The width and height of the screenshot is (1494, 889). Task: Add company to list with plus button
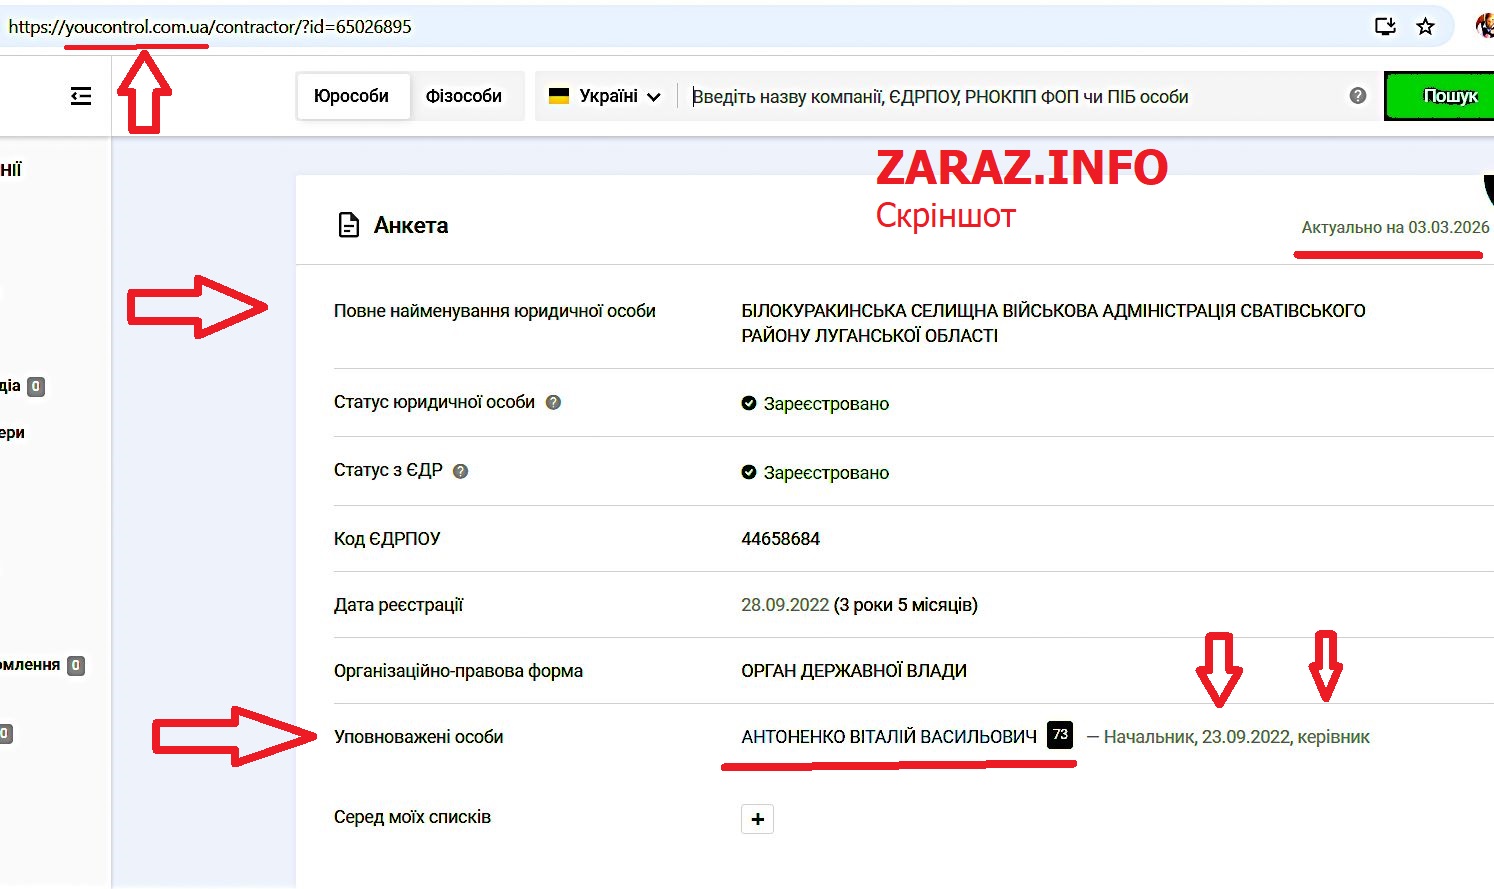[x=757, y=819]
